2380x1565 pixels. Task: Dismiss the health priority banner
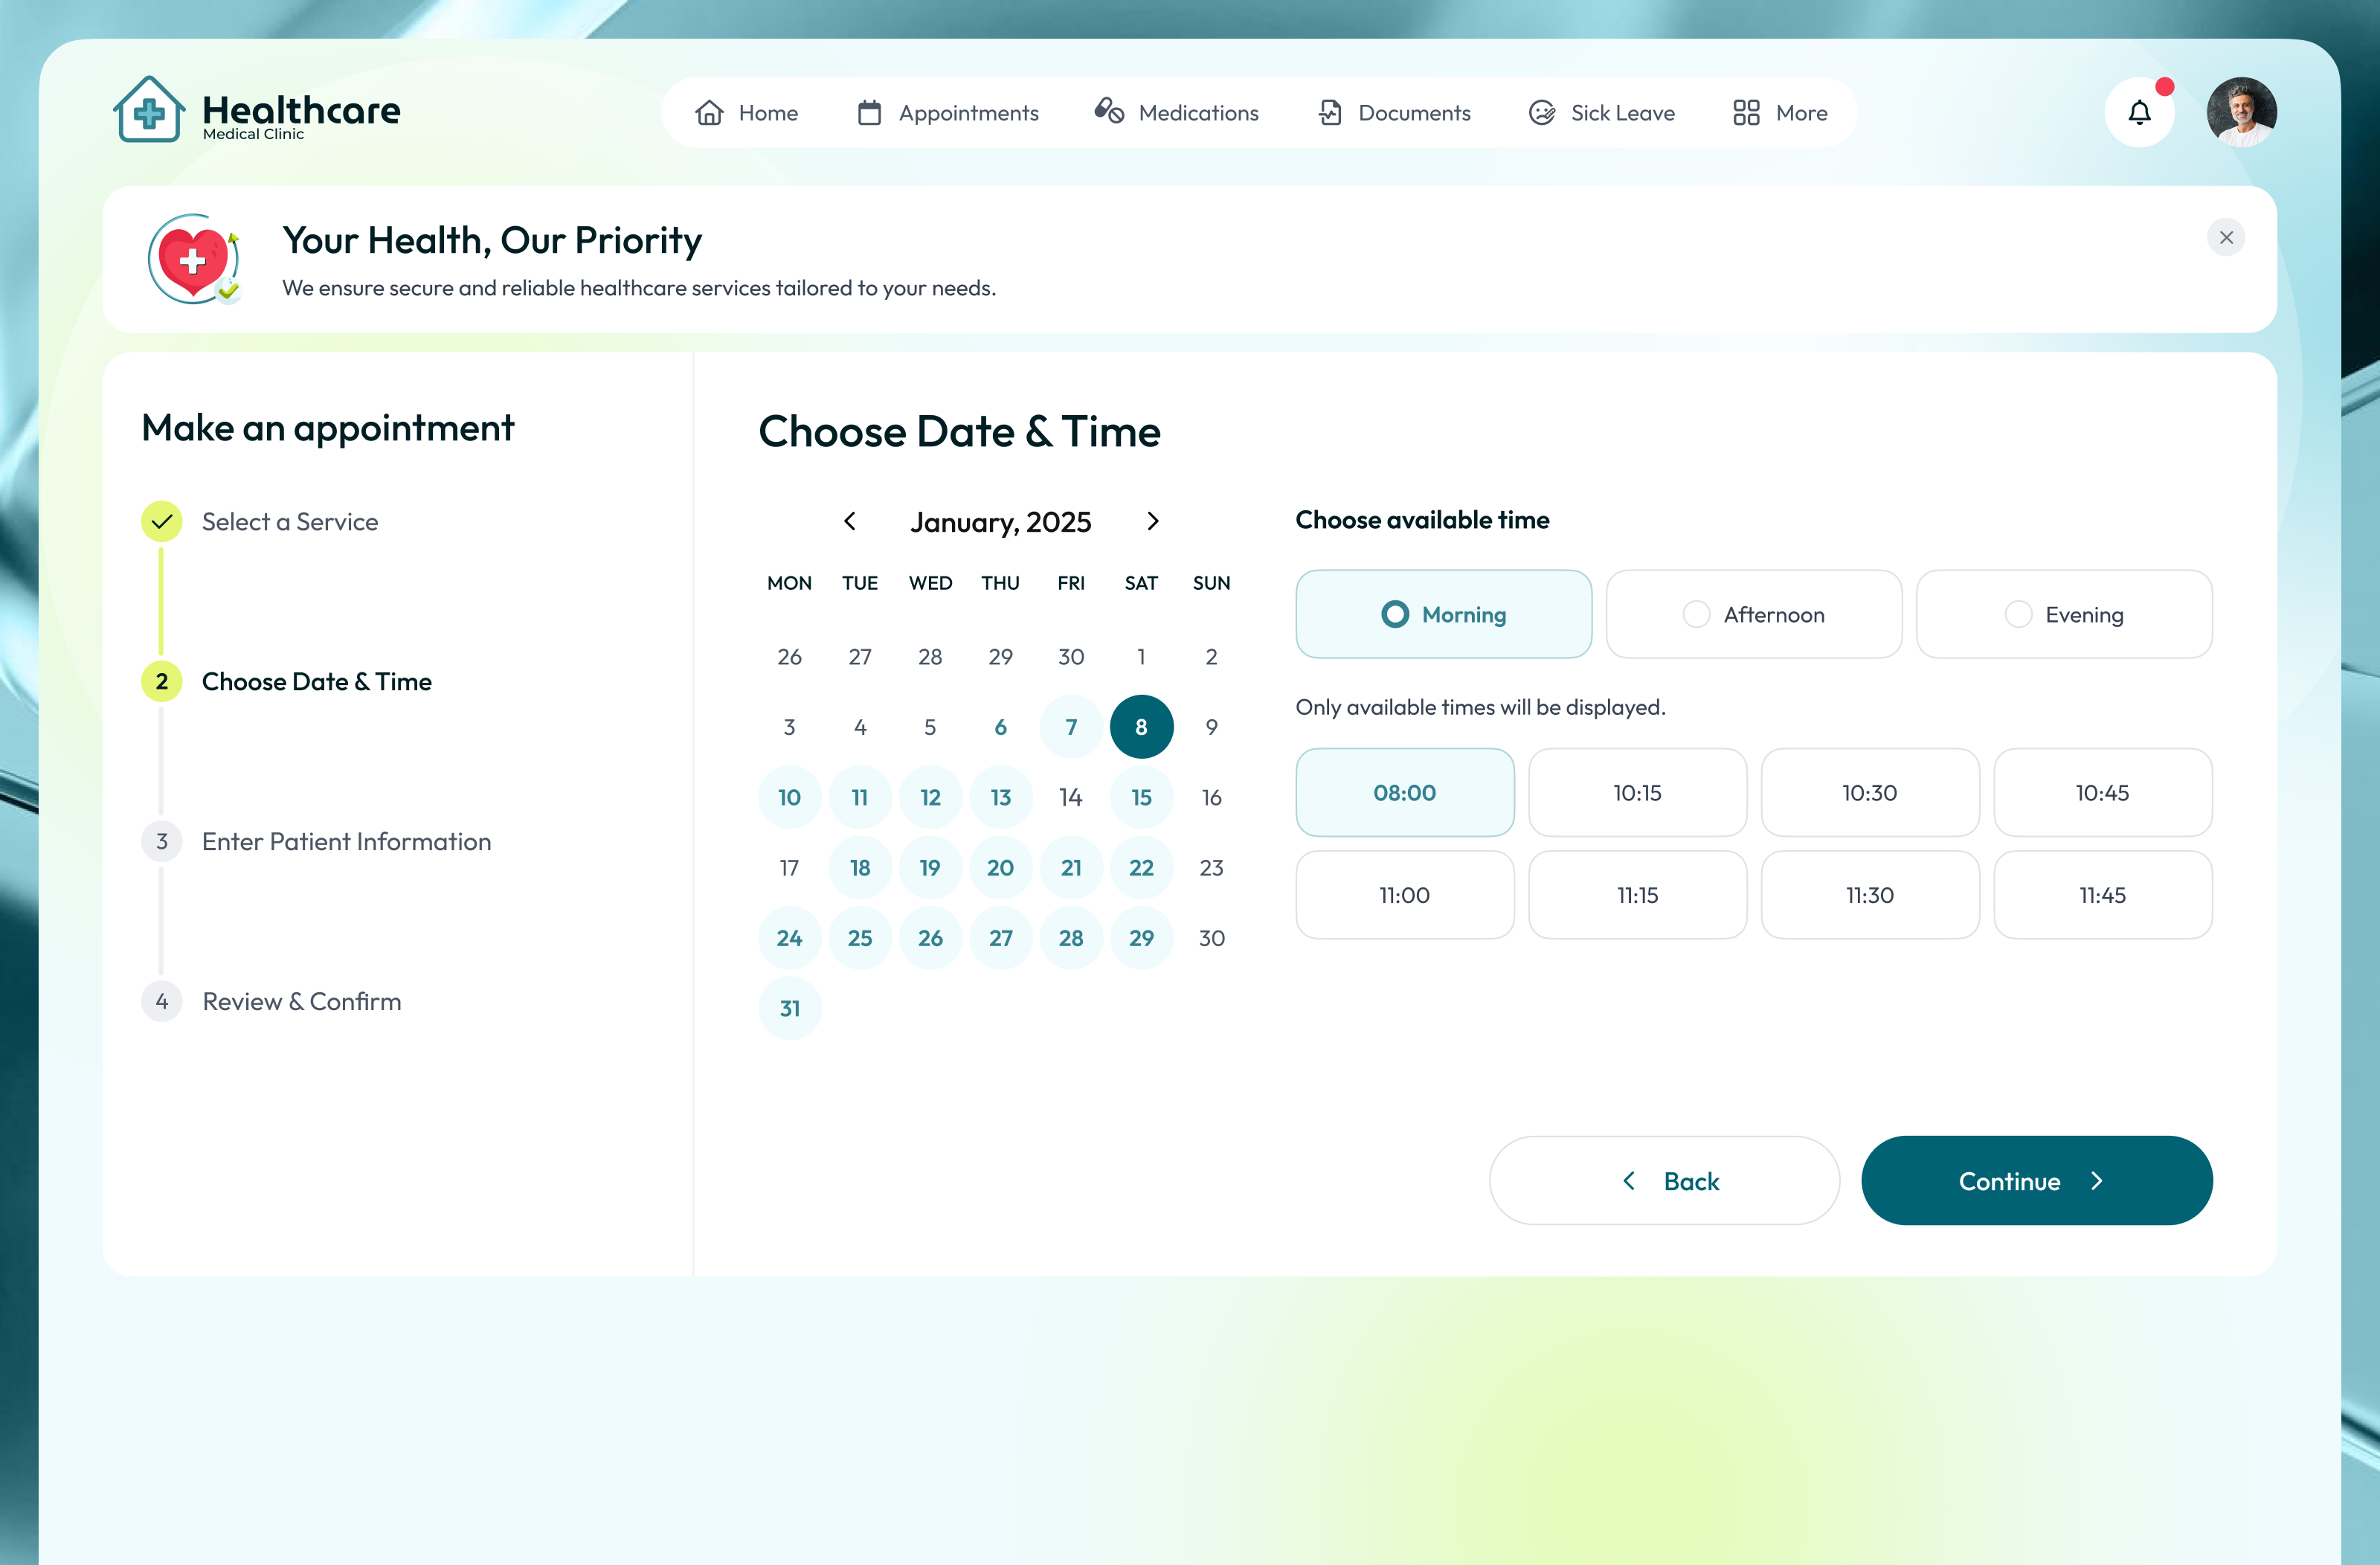2225,237
